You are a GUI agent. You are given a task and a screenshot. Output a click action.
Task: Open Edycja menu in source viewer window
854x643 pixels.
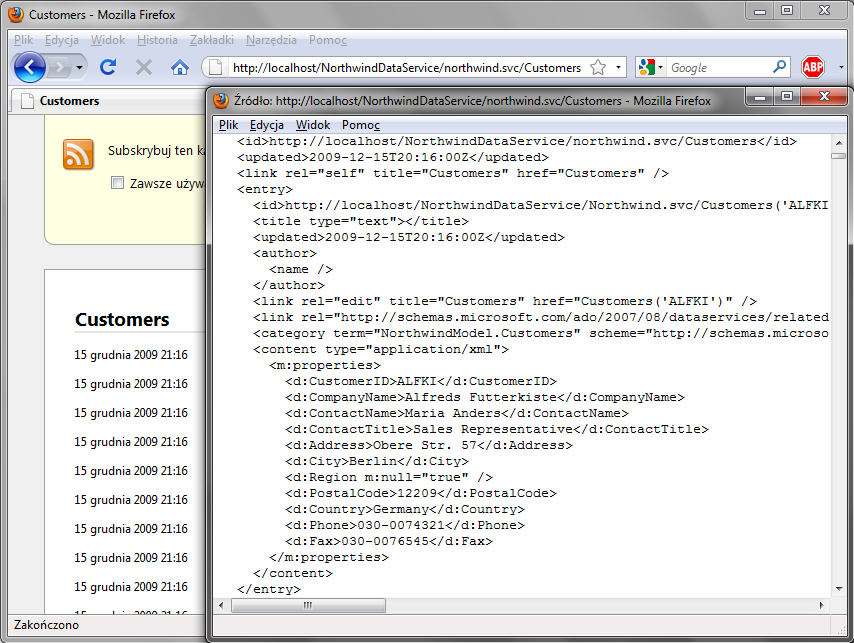(266, 125)
